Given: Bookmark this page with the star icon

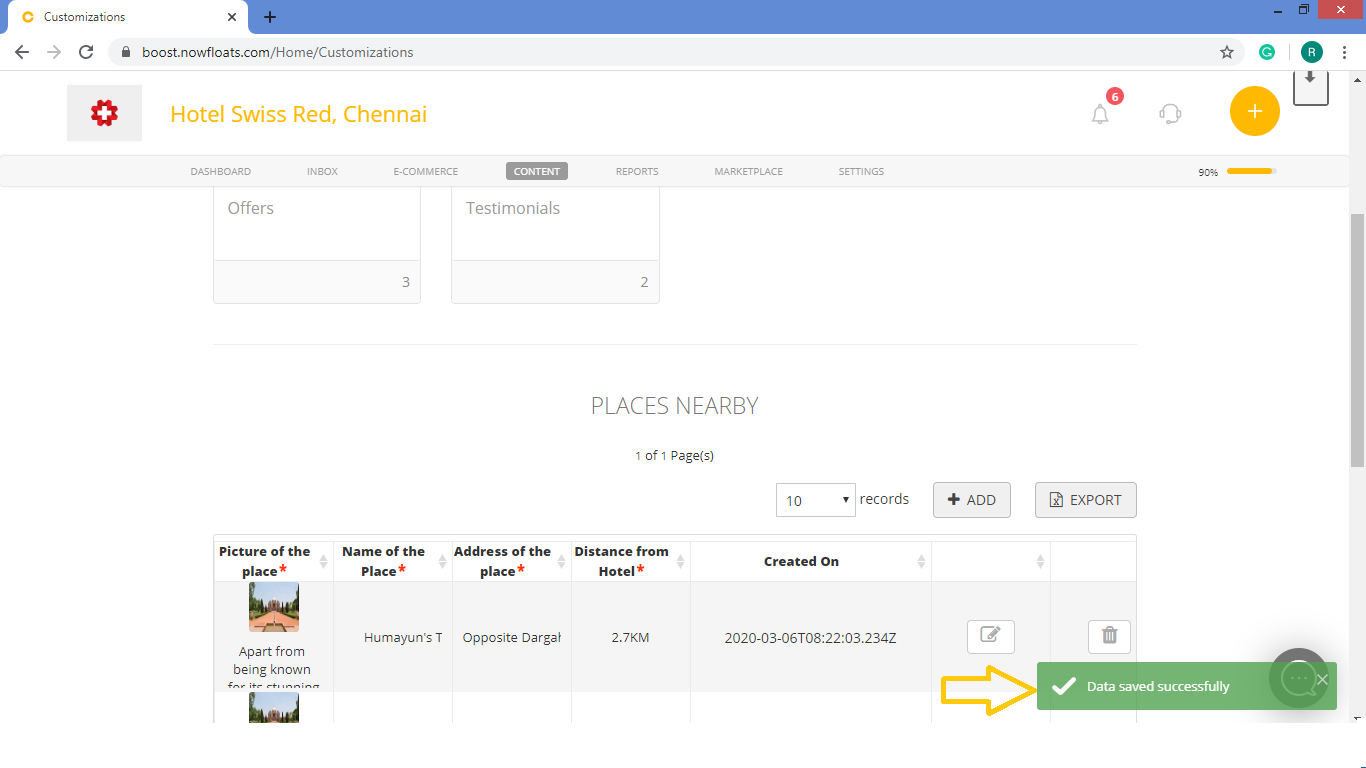Looking at the screenshot, I should click(1227, 52).
